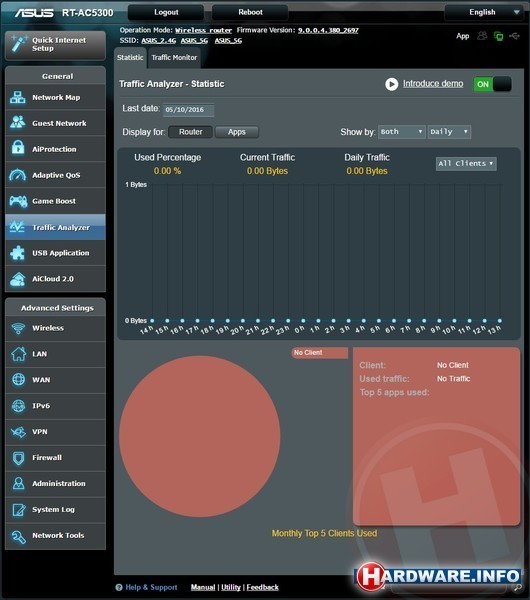Click the AiProtection padlock icon
This screenshot has height=600, width=530.
pos(18,149)
